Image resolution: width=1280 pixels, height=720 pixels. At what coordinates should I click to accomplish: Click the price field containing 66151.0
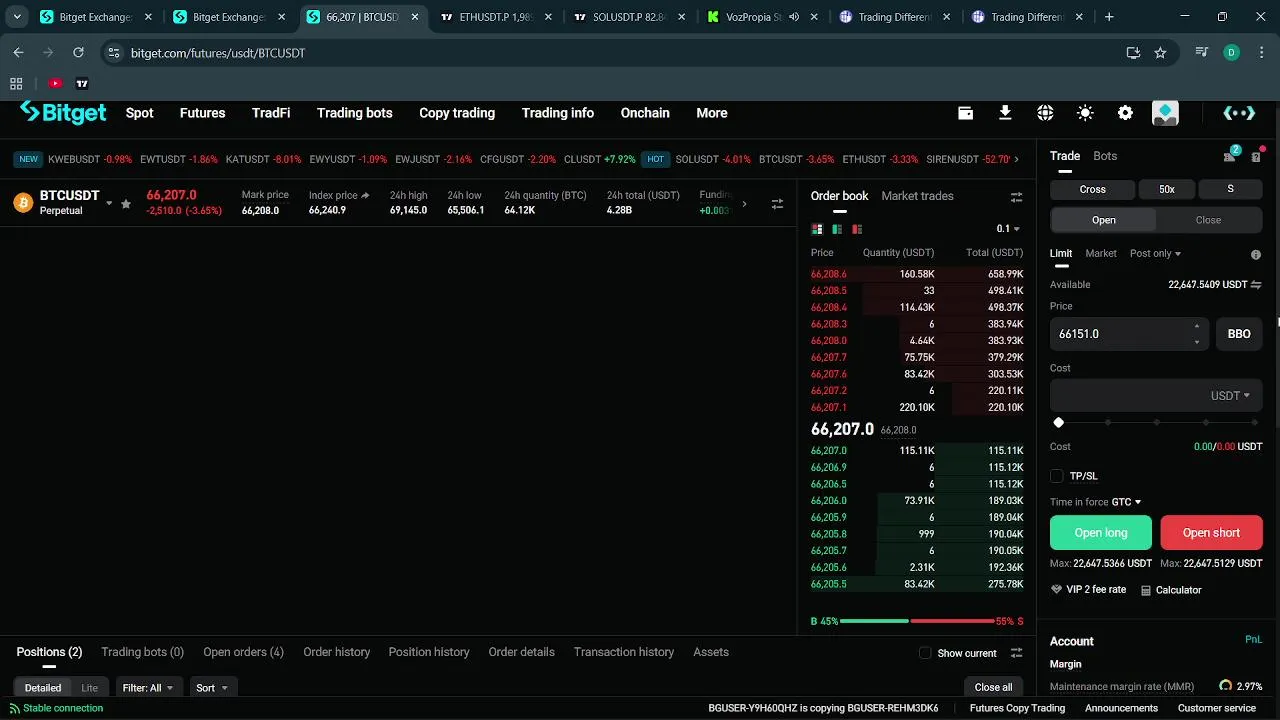tap(1130, 334)
